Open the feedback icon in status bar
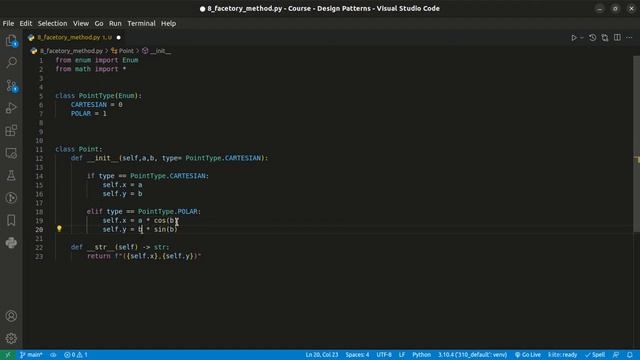 [616, 355]
